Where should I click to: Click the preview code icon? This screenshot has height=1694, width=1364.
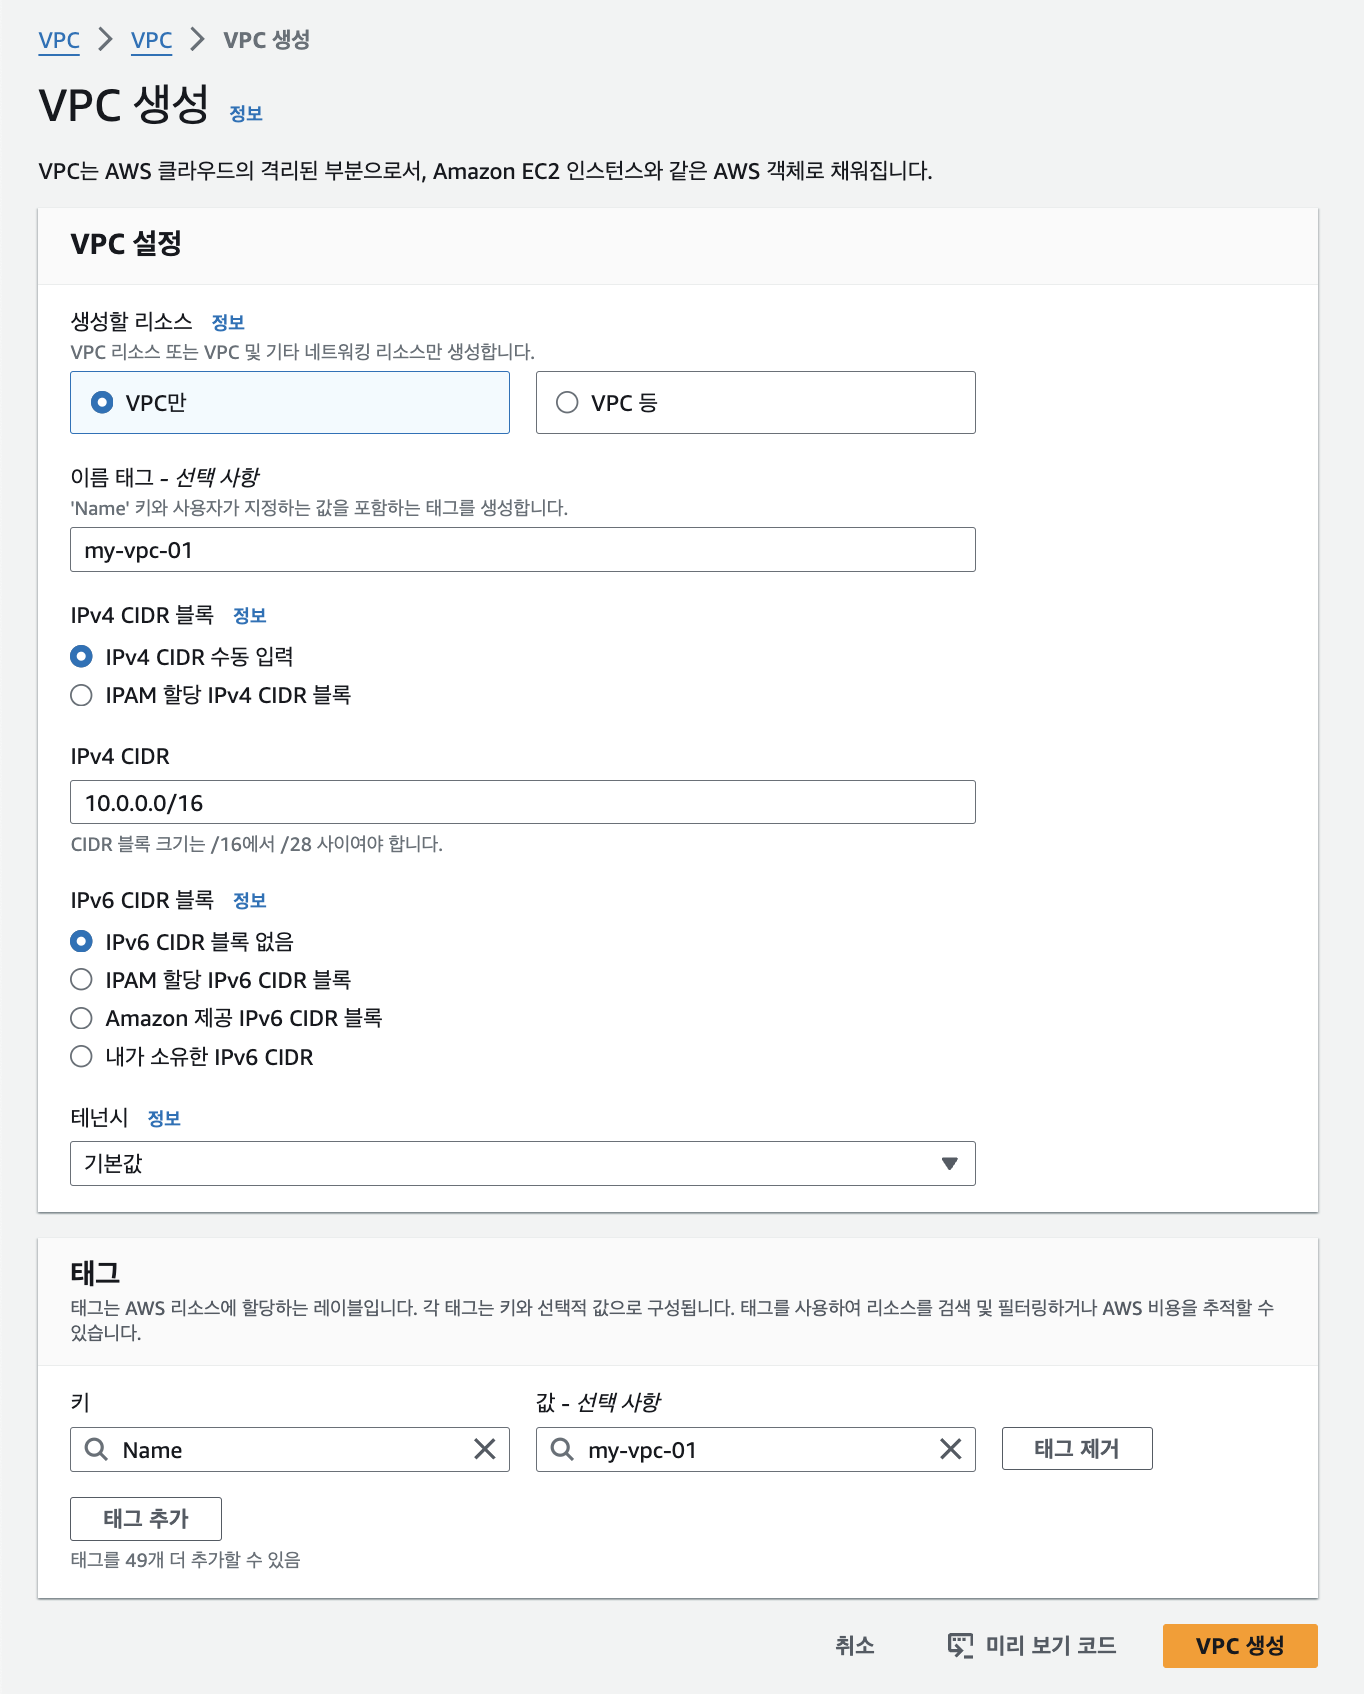[960, 1645]
